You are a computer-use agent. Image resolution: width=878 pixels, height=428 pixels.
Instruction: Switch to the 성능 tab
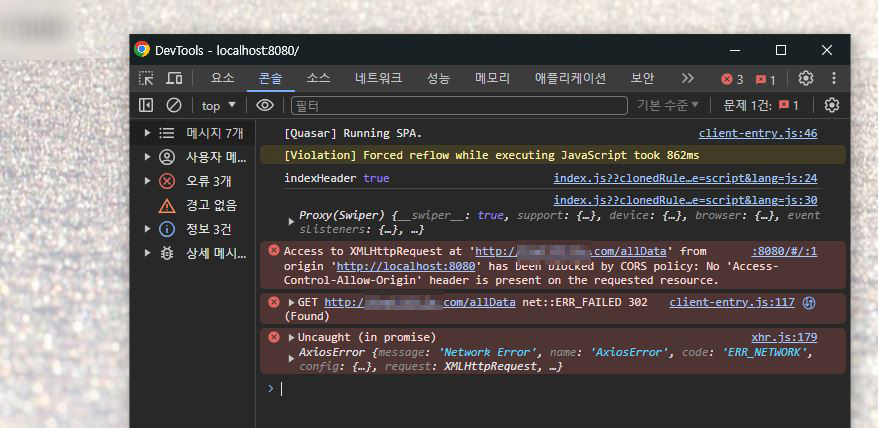pos(438,78)
